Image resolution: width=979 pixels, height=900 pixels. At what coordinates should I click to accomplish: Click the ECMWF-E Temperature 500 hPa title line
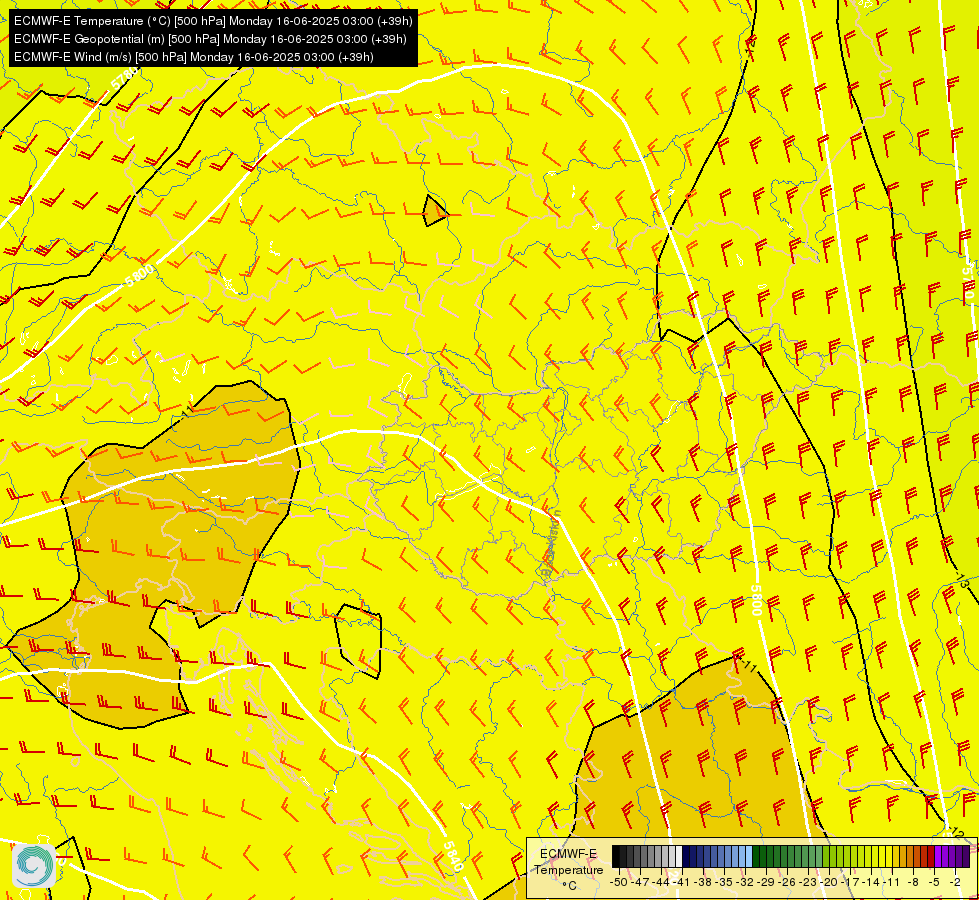pyautogui.click(x=213, y=21)
